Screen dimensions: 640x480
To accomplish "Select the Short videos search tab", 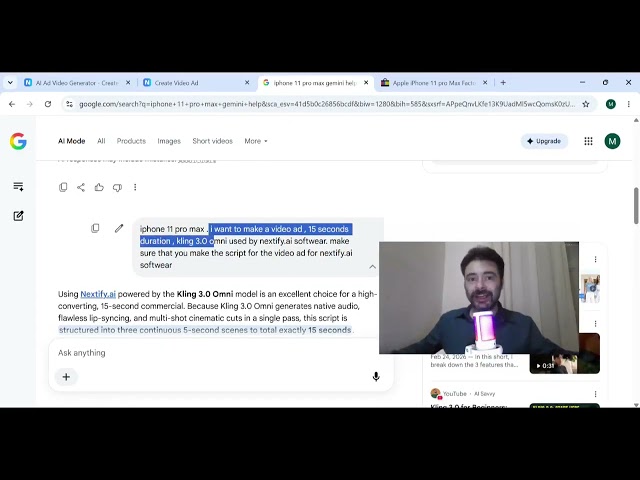I will click(212, 141).
